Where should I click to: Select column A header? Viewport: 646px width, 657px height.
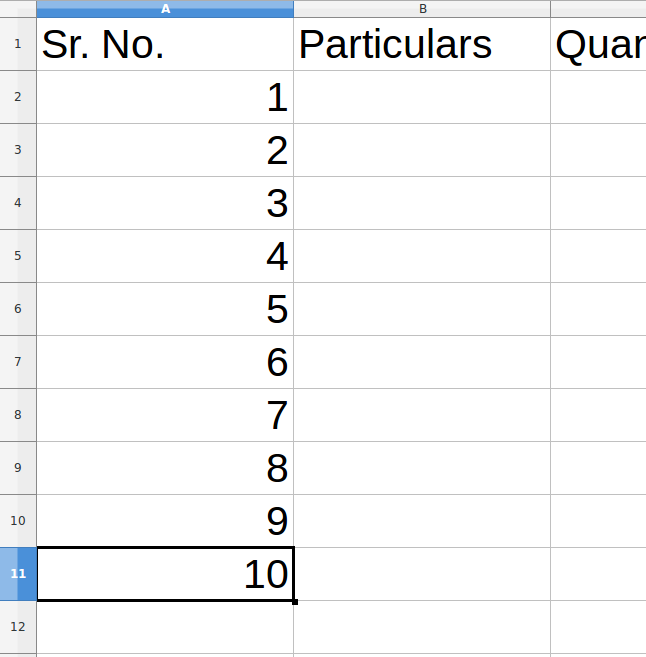(165, 9)
